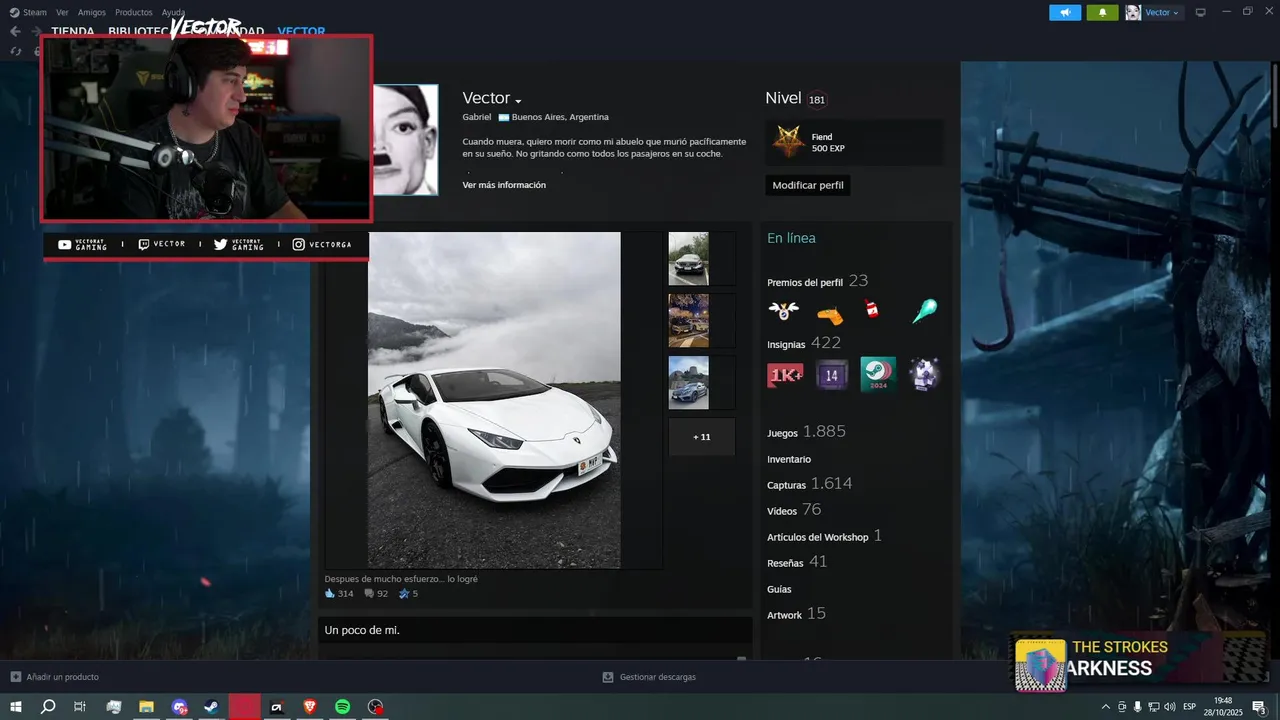The width and height of the screenshot is (1280, 720).
Task: Open the Ver menu
Action: point(63,12)
